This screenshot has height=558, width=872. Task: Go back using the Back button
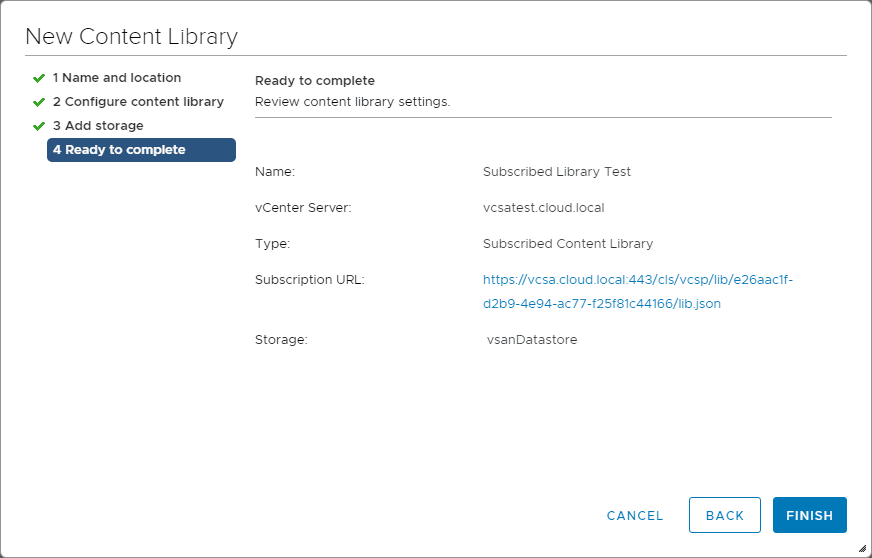pyautogui.click(x=724, y=515)
